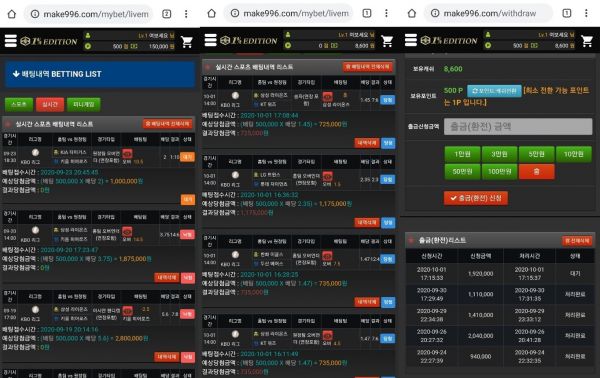Open cart icon on the BETTING LIST page

[187, 42]
